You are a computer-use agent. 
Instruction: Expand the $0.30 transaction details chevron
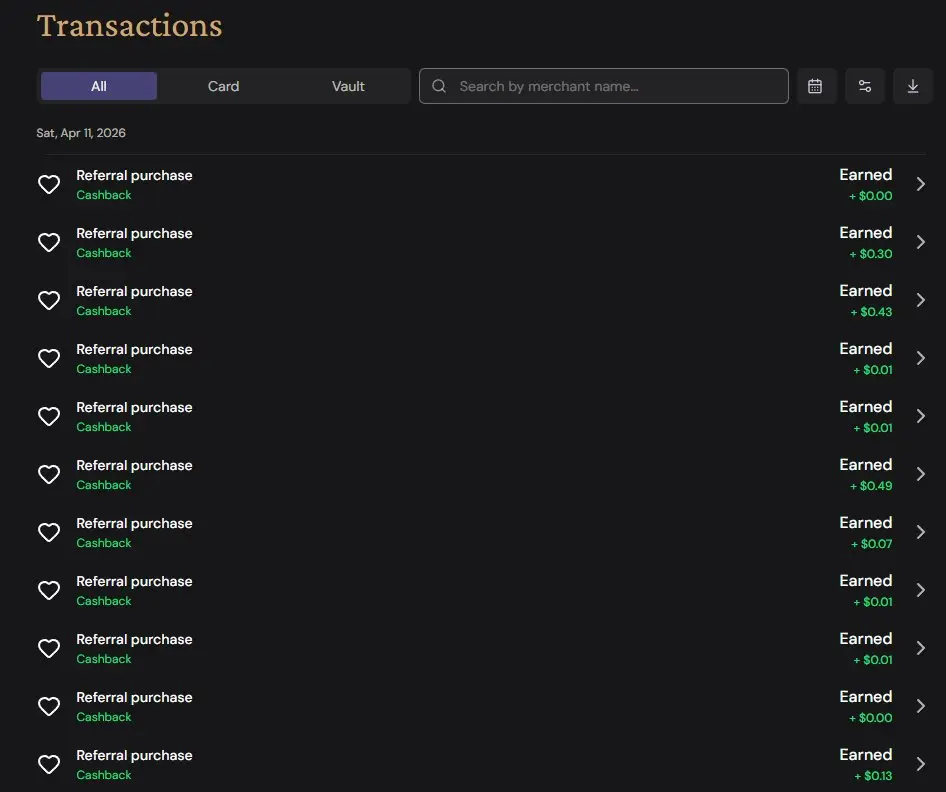[x=921, y=242]
